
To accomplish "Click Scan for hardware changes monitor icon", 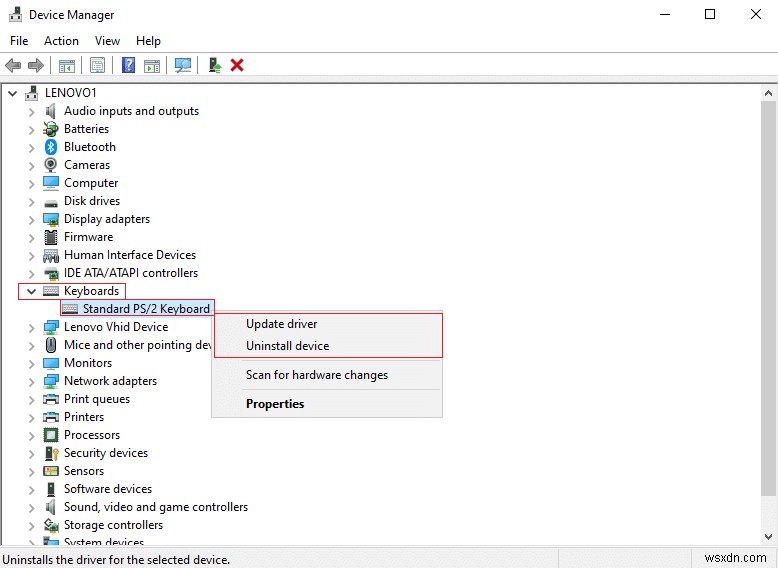I will (183, 65).
